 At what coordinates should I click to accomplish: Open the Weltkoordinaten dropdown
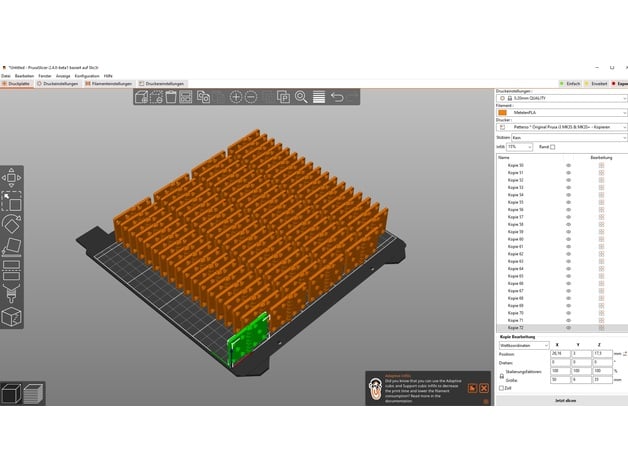pos(524,345)
